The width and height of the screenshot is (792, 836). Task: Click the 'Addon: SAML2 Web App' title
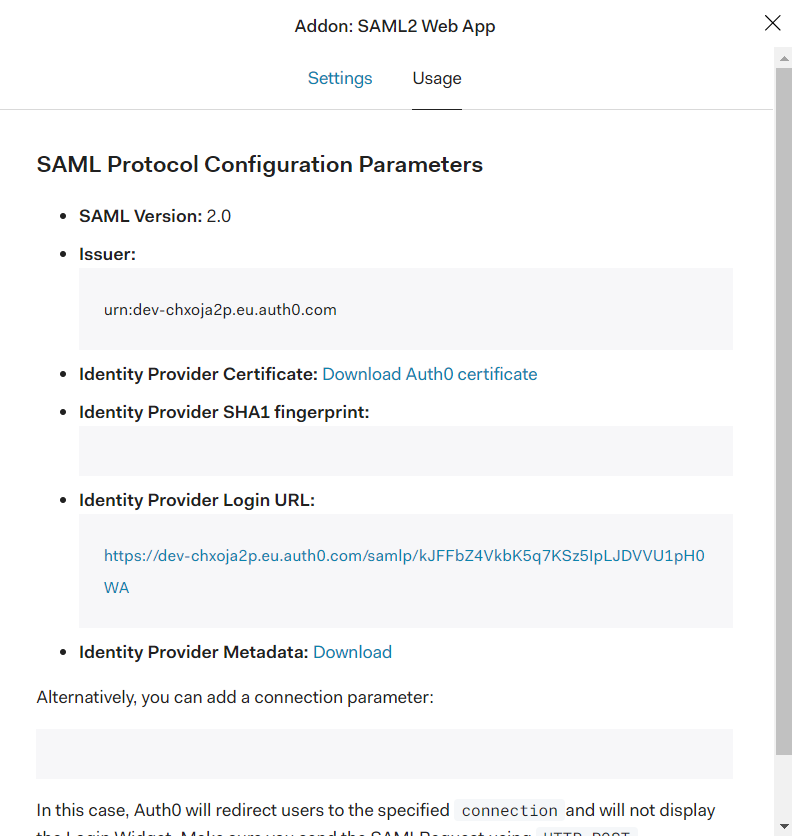(x=395, y=26)
